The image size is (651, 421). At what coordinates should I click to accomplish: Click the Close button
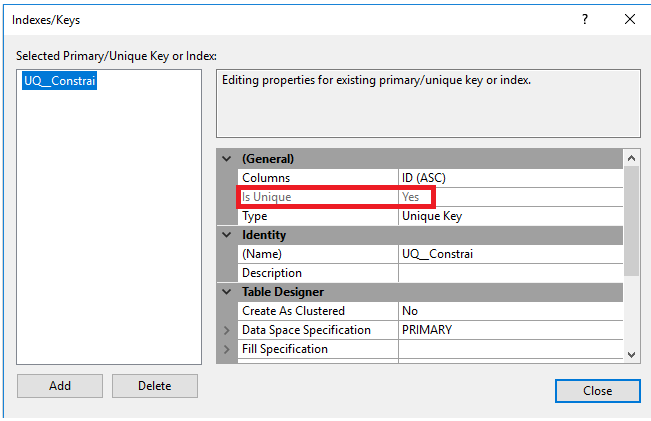pyautogui.click(x=597, y=390)
